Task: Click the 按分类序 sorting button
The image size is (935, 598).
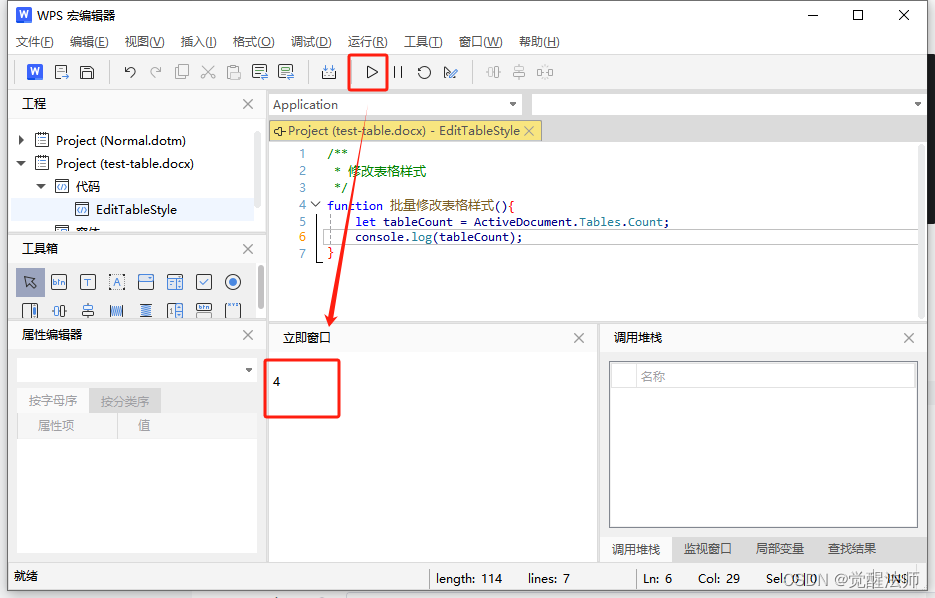Action: pos(124,399)
